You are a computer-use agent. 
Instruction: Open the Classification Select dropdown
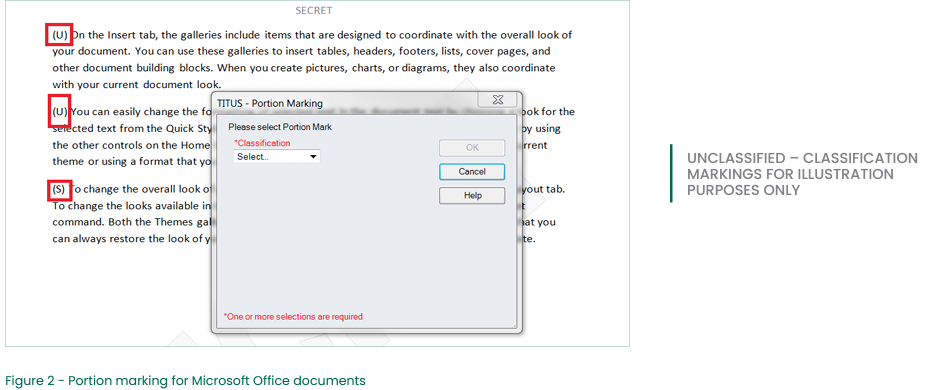(x=277, y=157)
